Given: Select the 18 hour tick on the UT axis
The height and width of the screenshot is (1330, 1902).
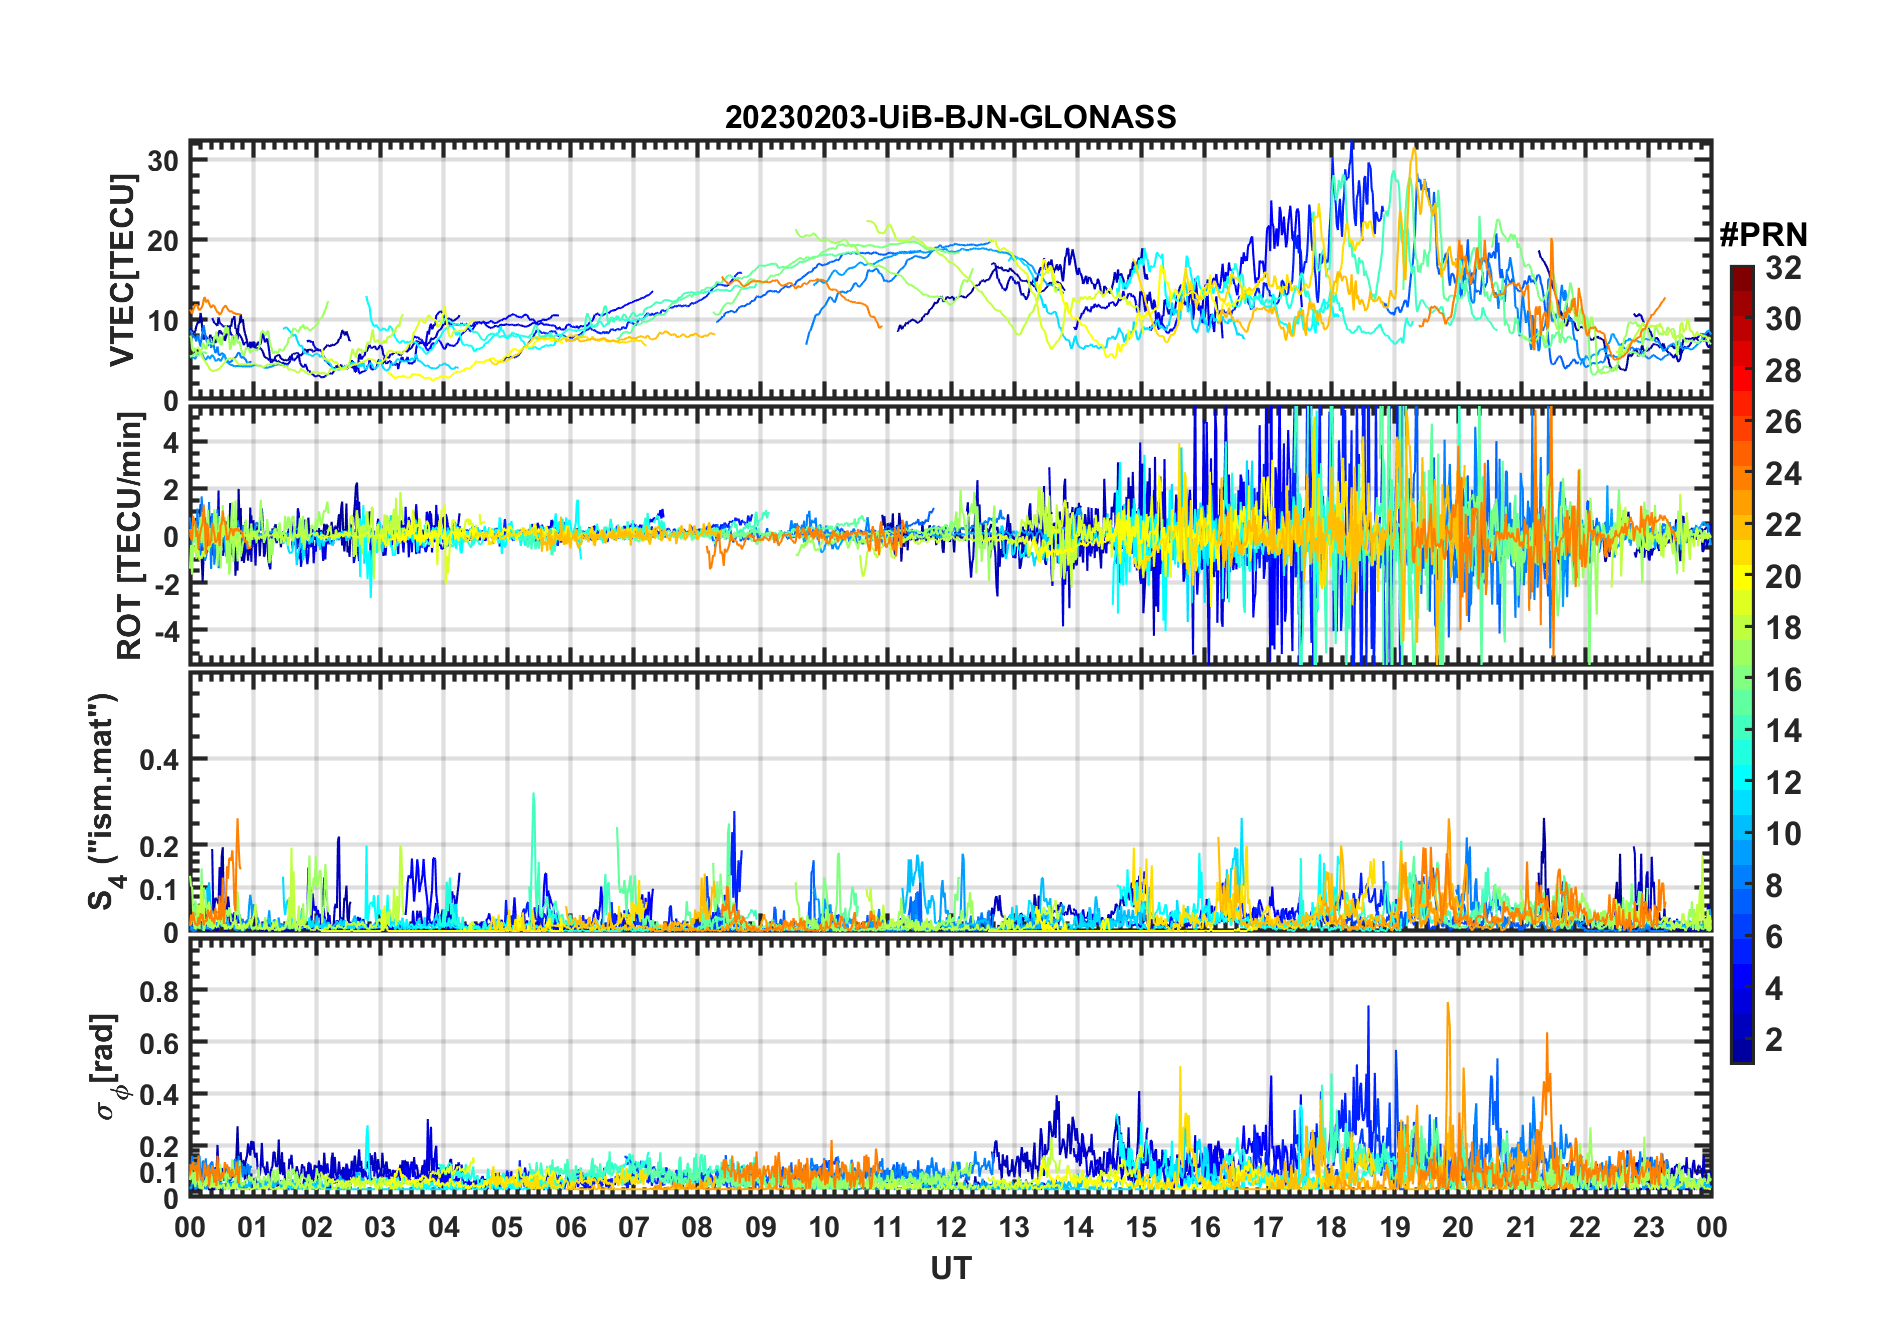Looking at the screenshot, I should click(1331, 1227).
